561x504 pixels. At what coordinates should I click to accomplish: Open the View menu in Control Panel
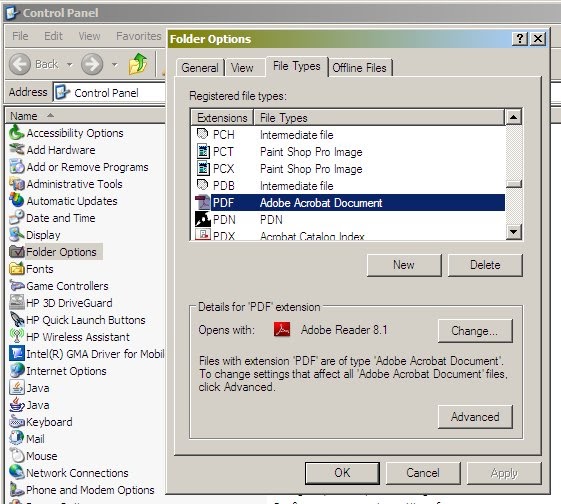89,36
